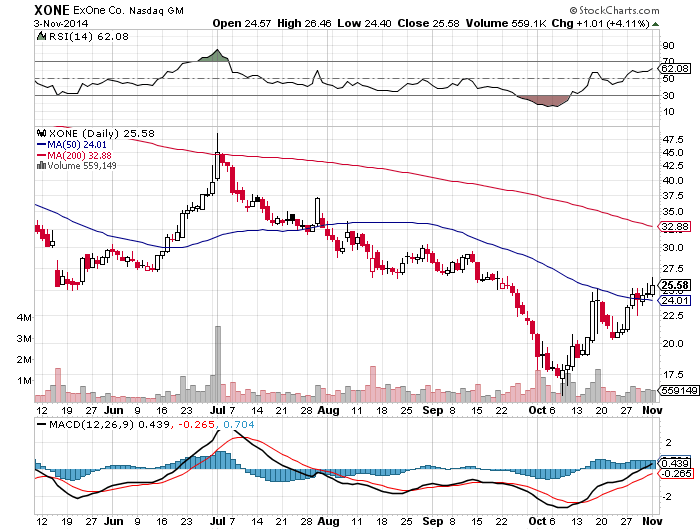The image size is (700, 530).
Task: Click the 10 level on RSI axis
Action: [668, 112]
